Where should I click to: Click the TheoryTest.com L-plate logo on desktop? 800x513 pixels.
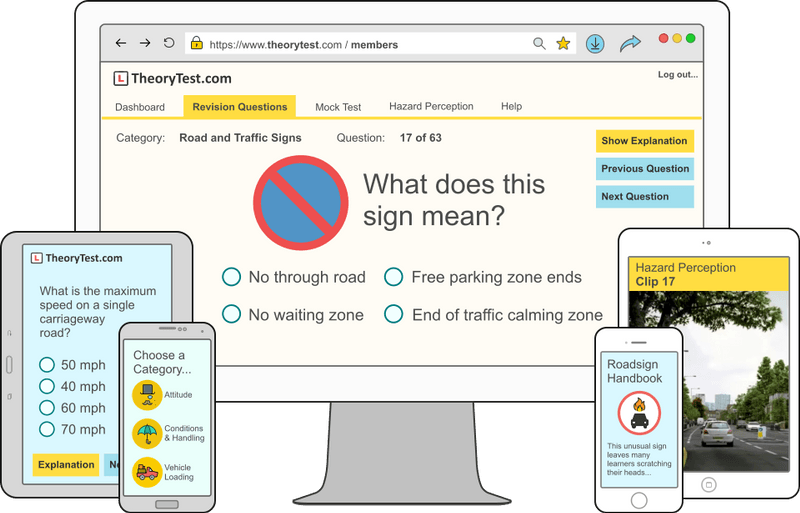pyautogui.click(x=120, y=79)
